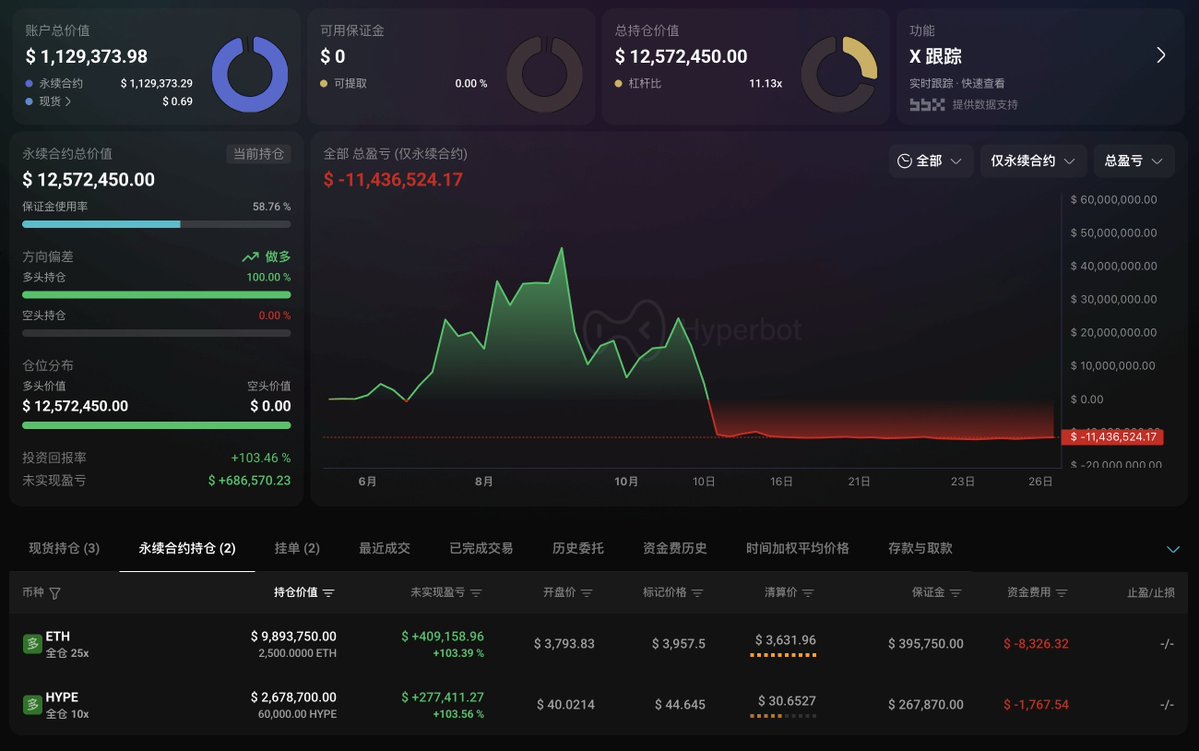Open the 历史委托 tab
Screen dimensions: 1199x751
578,548
